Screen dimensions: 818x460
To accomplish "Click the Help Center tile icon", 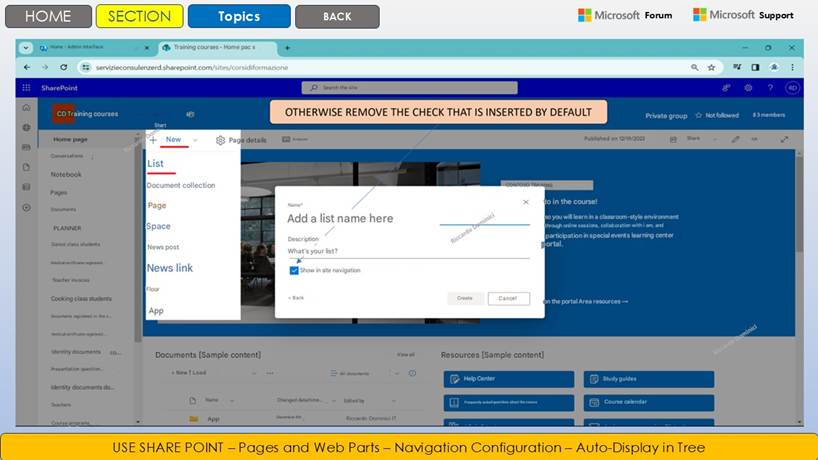I will (x=454, y=379).
